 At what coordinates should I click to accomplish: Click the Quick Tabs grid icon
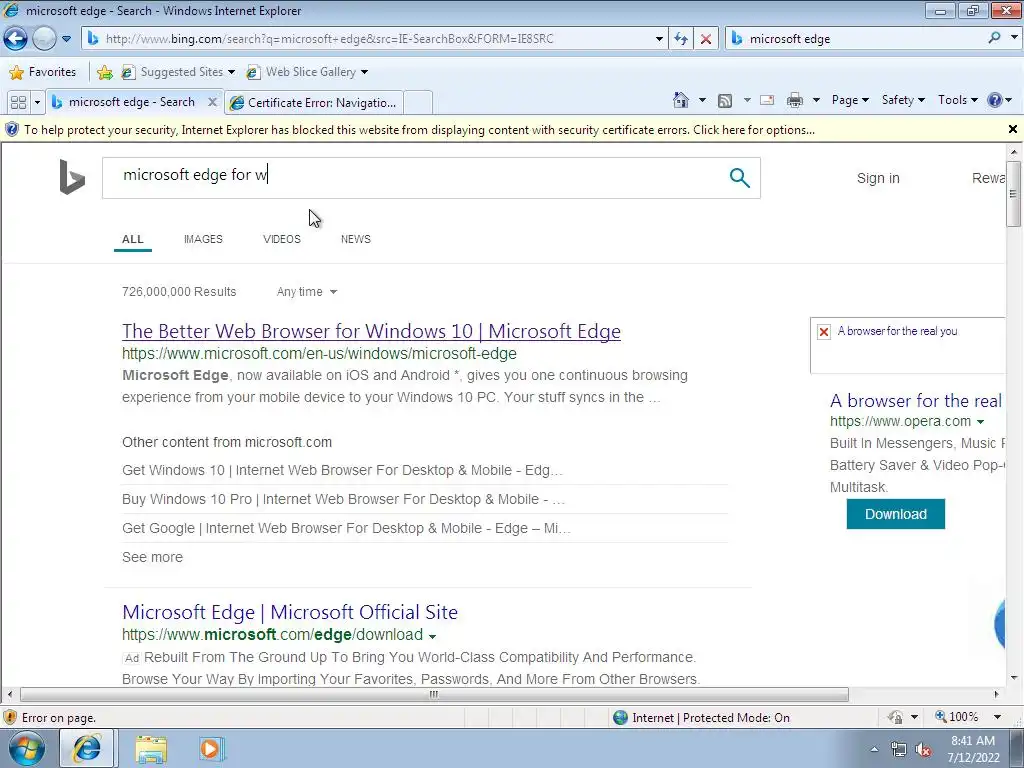(x=18, y=103)
